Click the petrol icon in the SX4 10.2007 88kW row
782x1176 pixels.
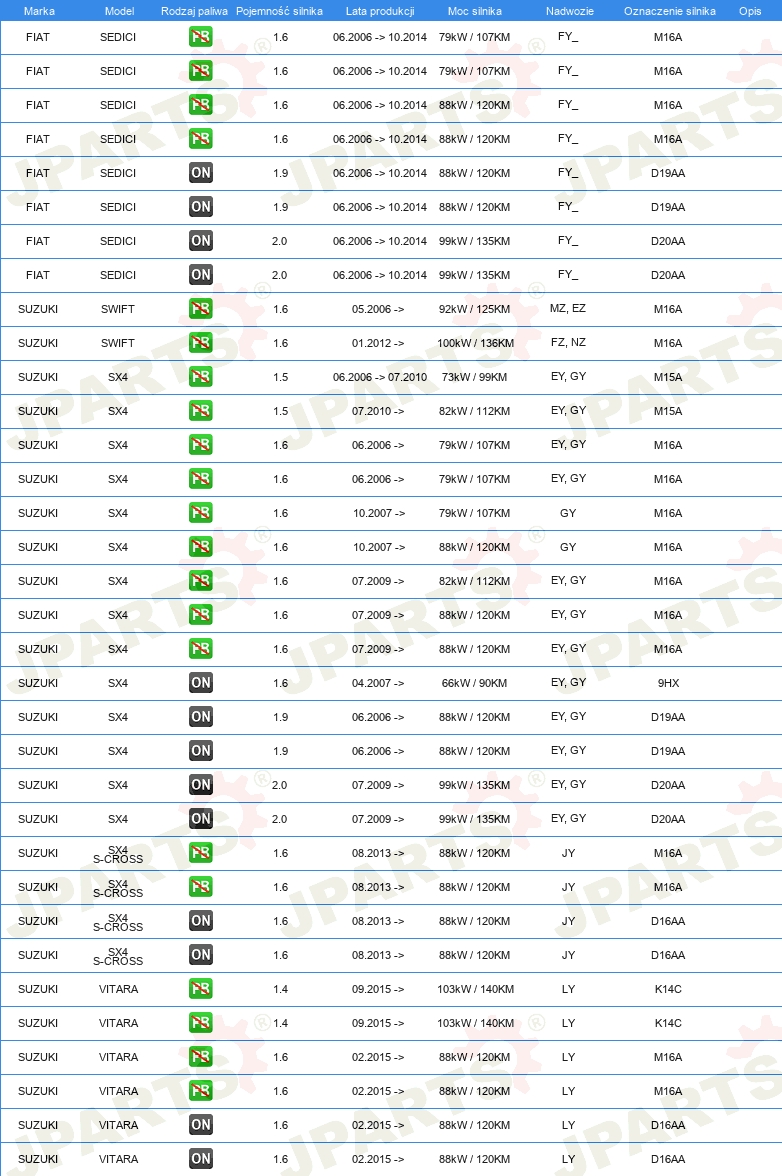point(200,547)
